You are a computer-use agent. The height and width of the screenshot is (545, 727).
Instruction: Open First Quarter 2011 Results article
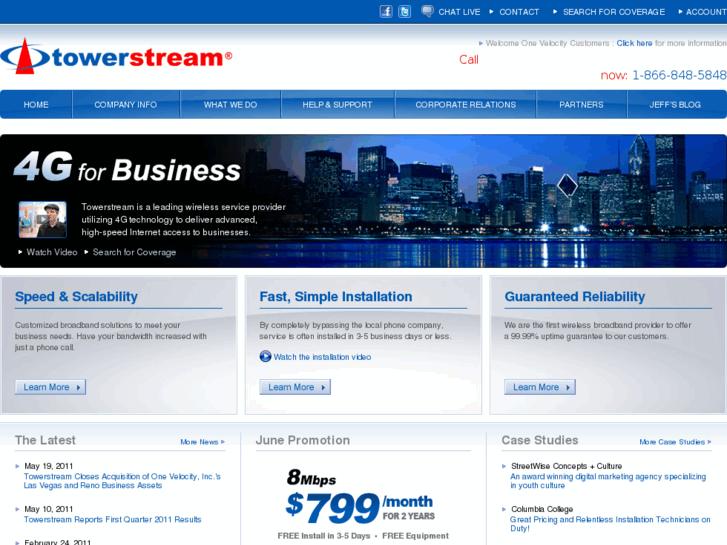[x=113, y=519]
